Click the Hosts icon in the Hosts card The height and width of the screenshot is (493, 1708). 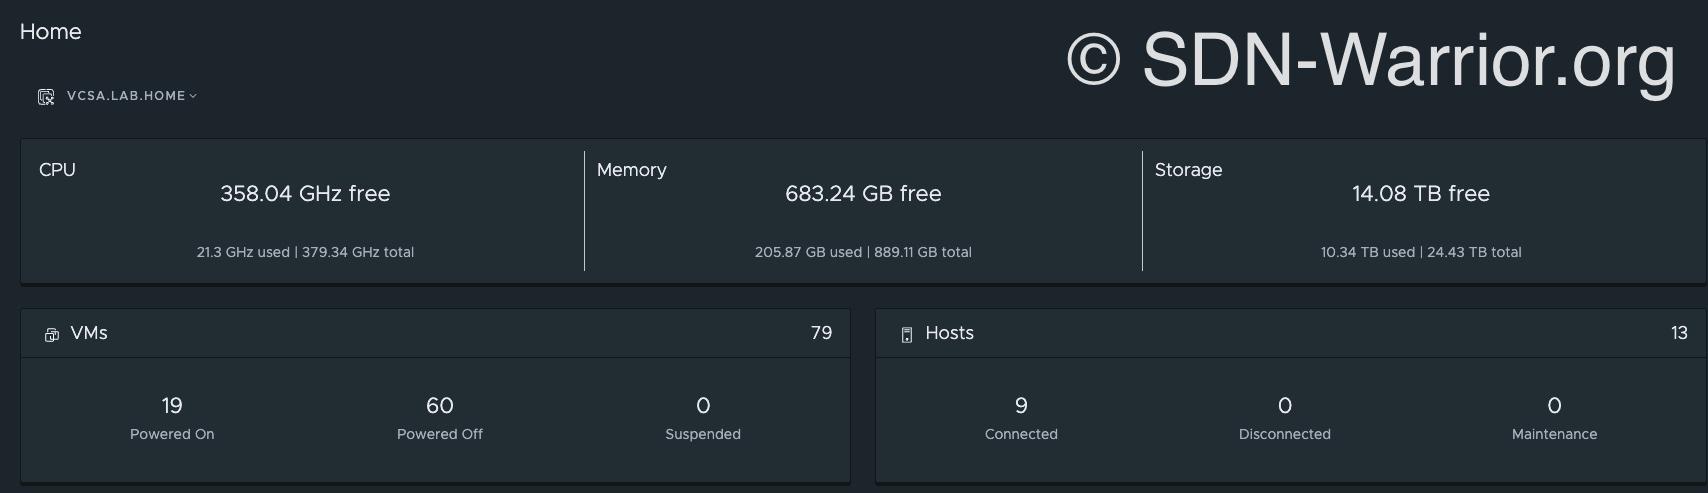pos(907,335)
